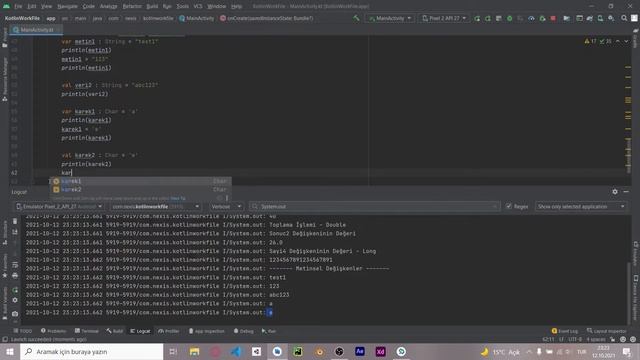Hide the Logcat panel with the minus icon
The image size is (640, 360).
(626, 191)
